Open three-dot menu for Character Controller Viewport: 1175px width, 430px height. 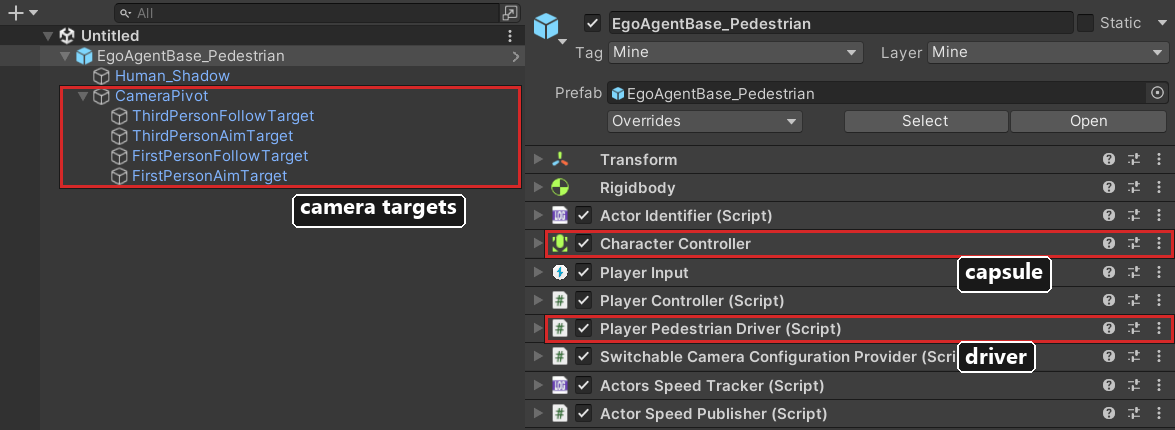tap(1159, 243)
